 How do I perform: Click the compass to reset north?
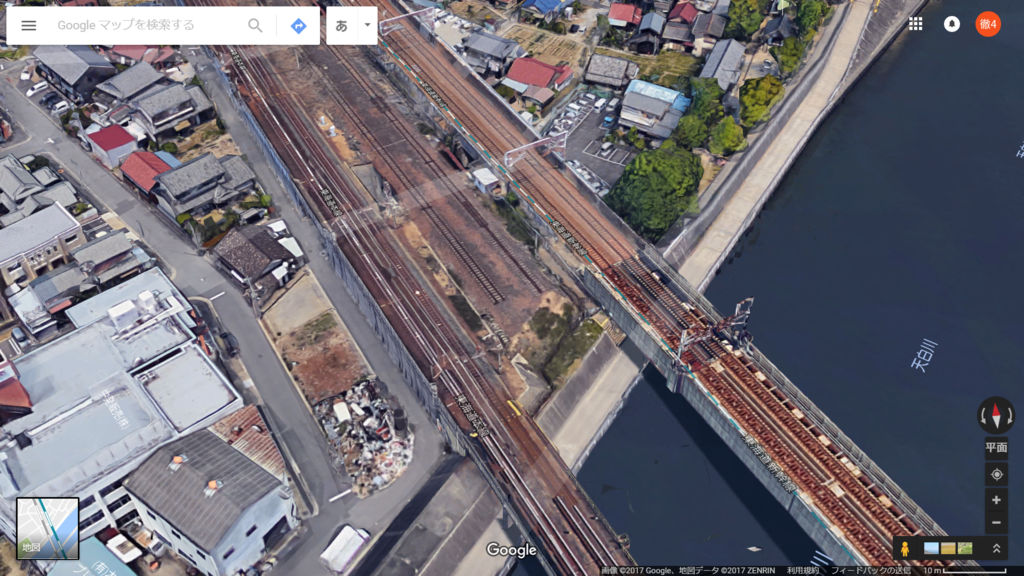[x=996, y=415]
